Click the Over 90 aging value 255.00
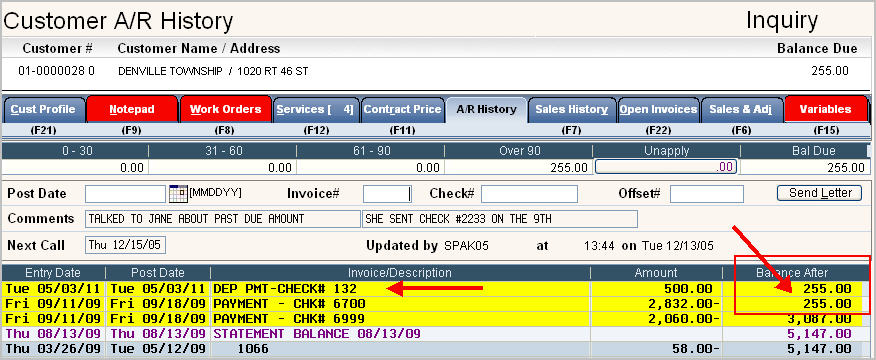The height and width of the screenshot is (360, 876). pyautogui.click(x=570, y=168)
